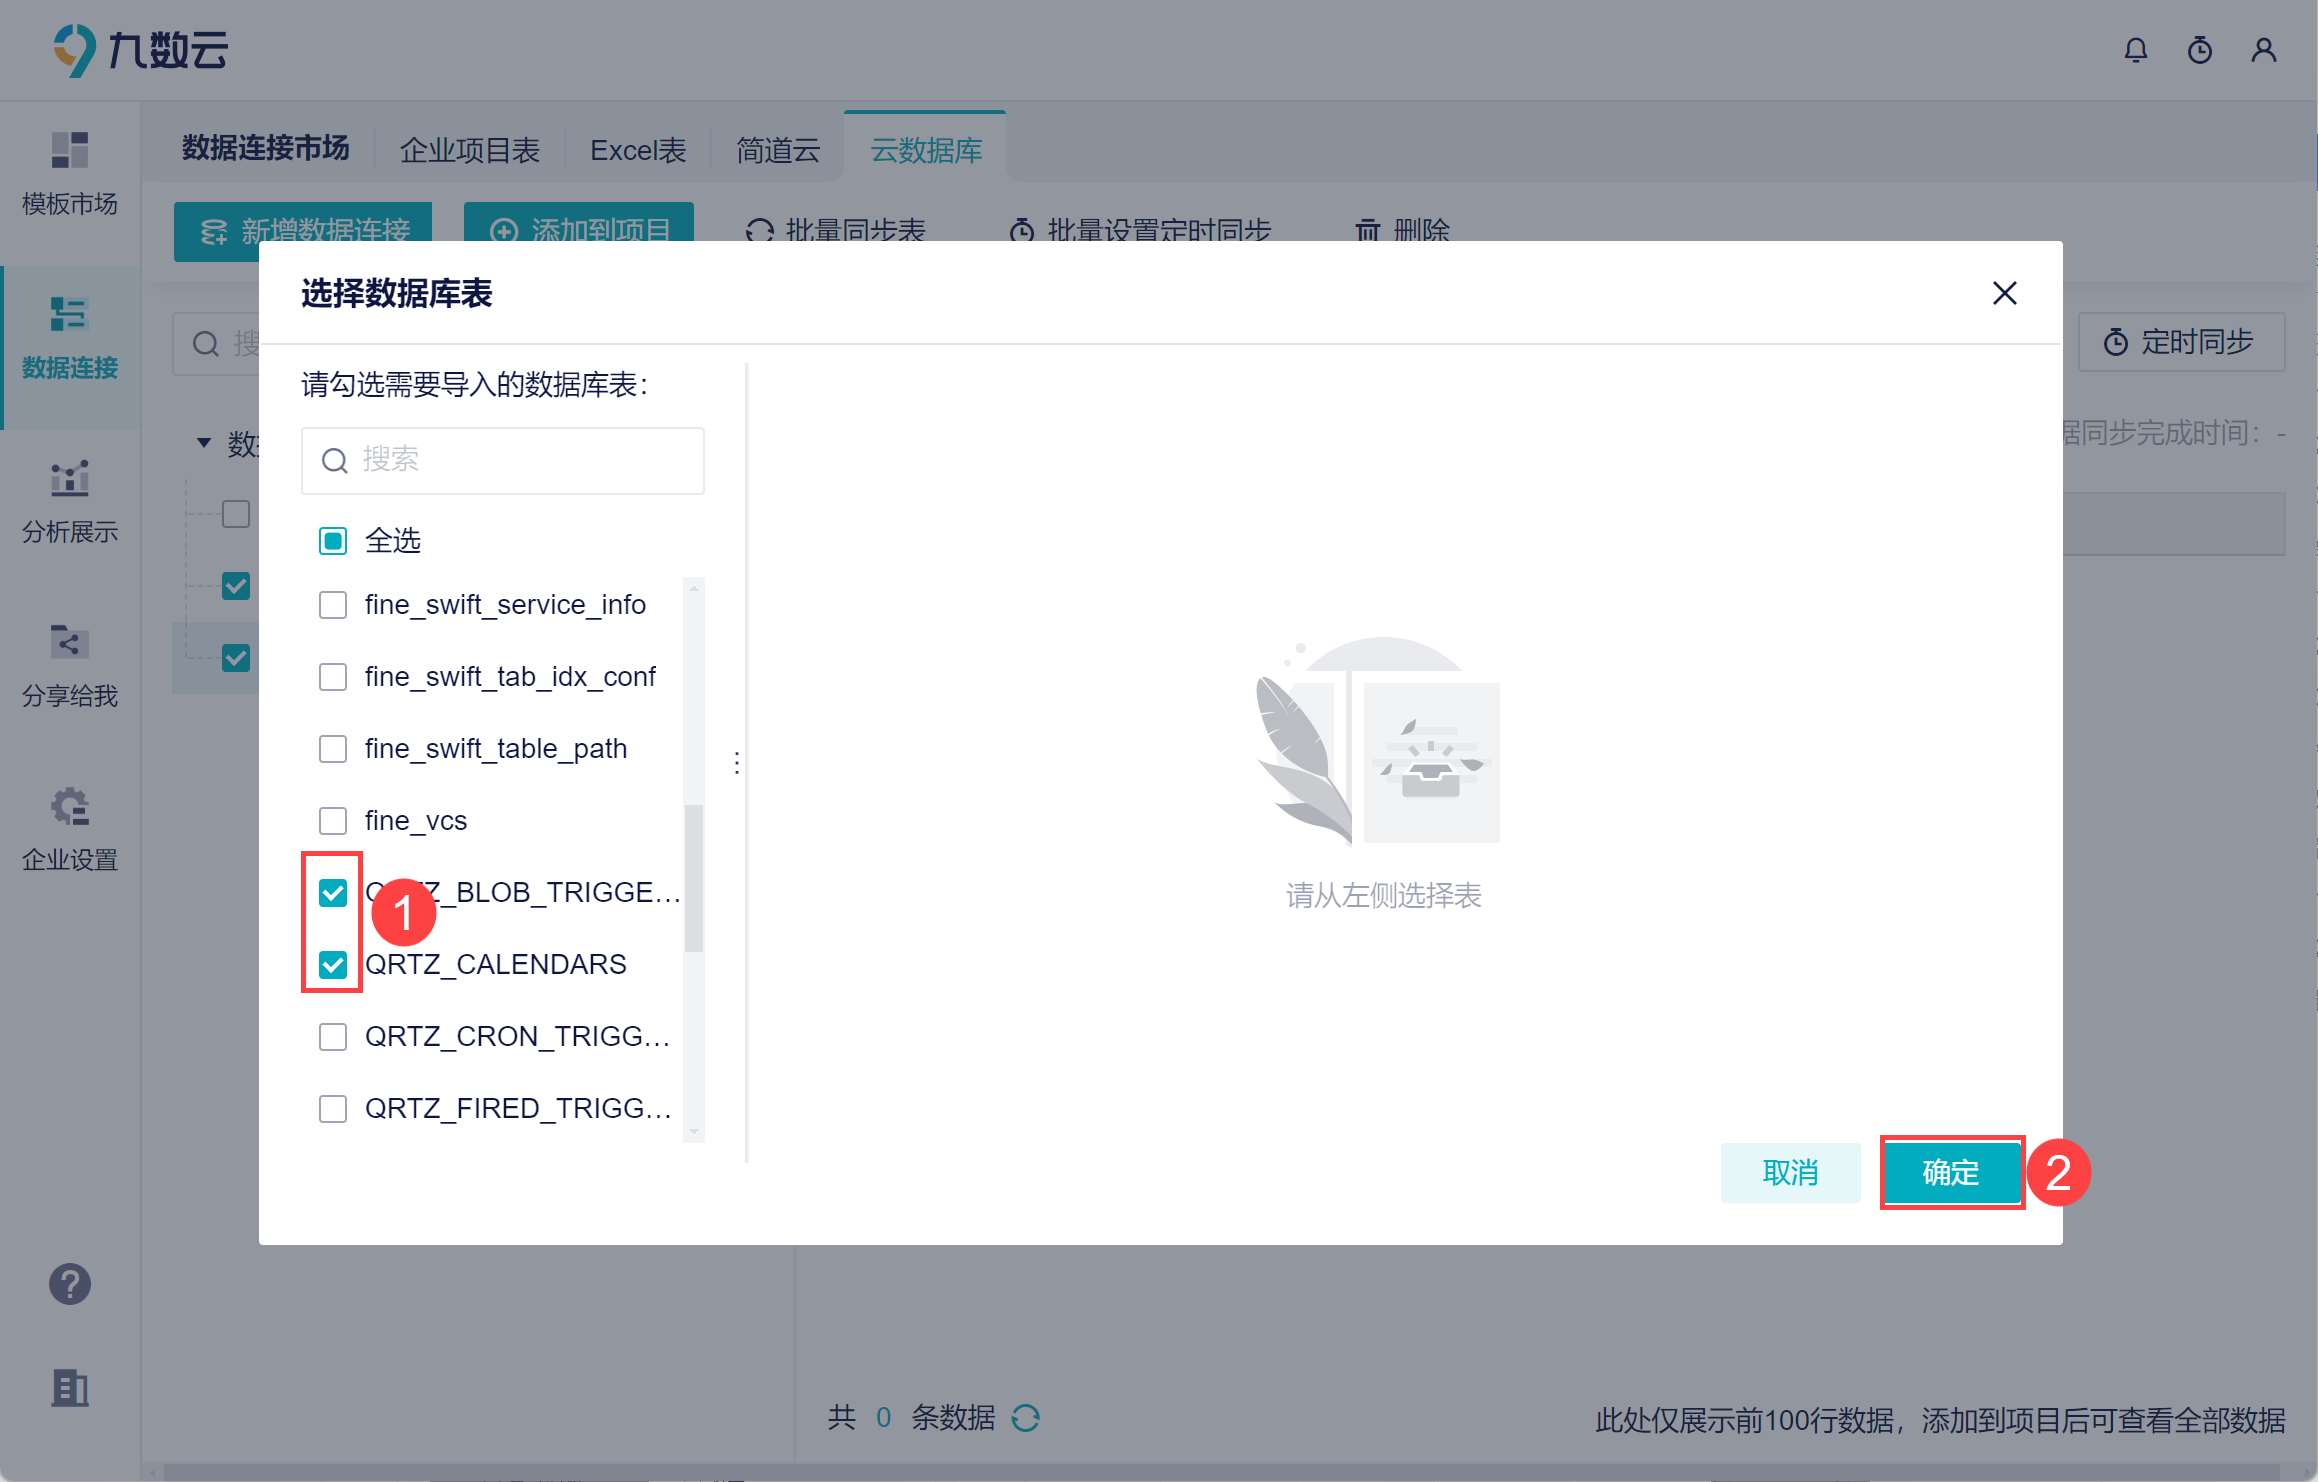The height and width of the screenshot is (1482, 2318).
Task: Click the table list scrollbar thumb
Action: tap(694, 878)
